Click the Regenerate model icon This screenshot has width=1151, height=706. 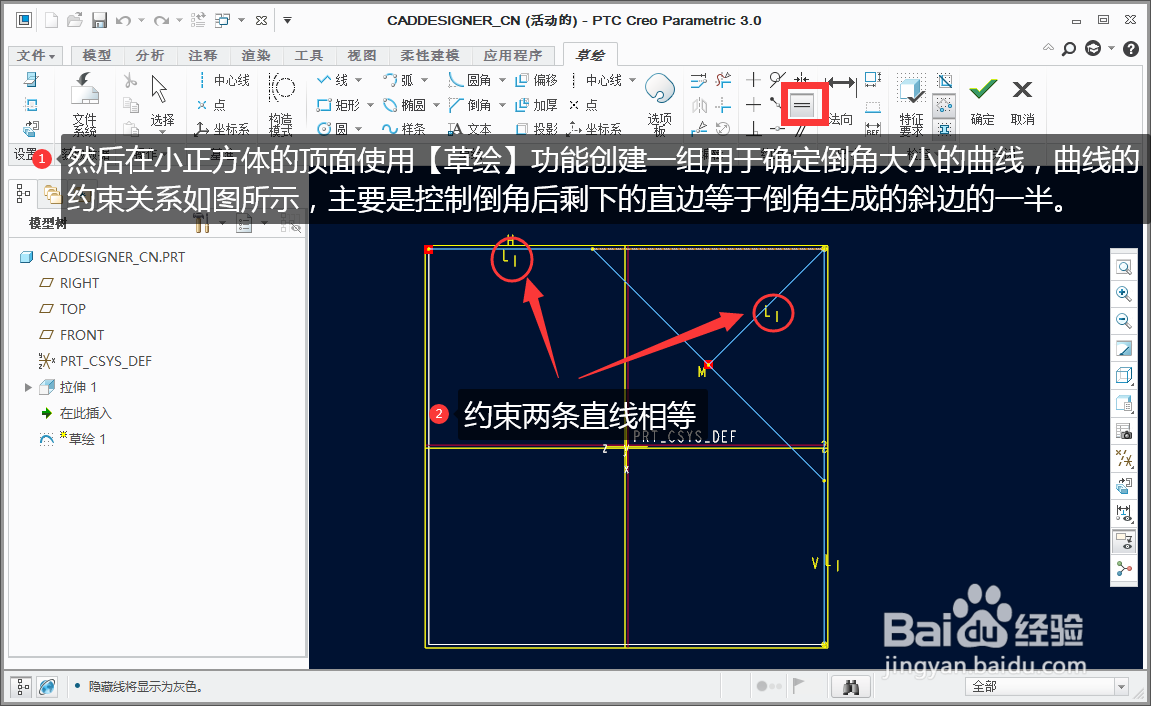(x=198, y=21)
